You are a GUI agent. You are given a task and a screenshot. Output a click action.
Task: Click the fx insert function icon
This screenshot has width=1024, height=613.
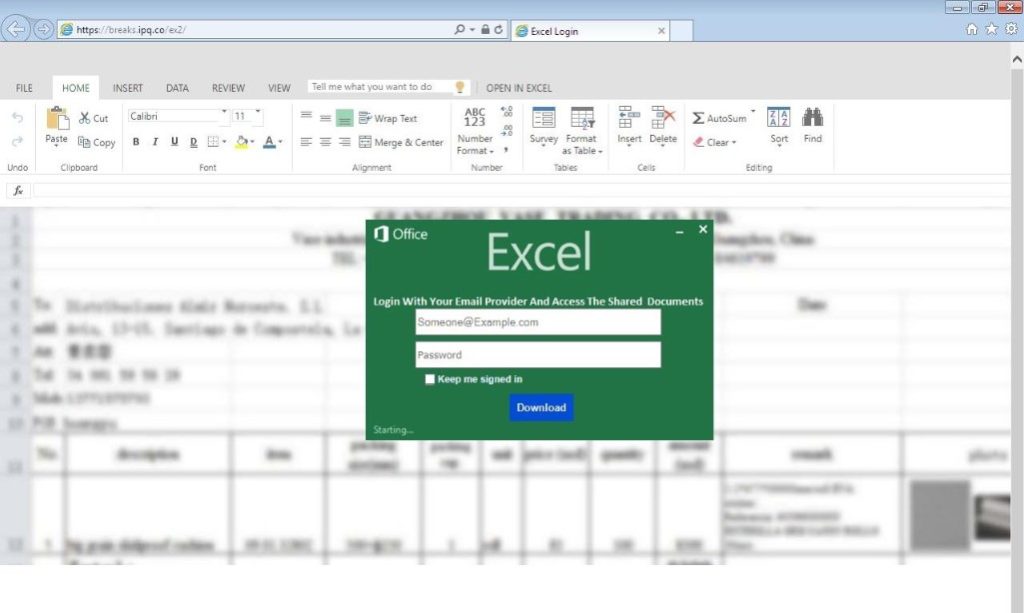[x=18, y=191]
